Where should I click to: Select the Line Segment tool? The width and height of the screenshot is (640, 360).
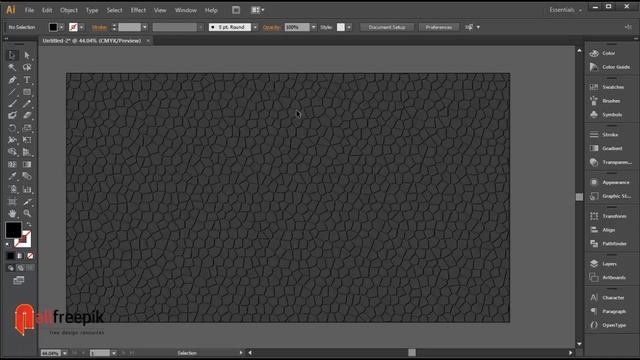coord(12,92)
